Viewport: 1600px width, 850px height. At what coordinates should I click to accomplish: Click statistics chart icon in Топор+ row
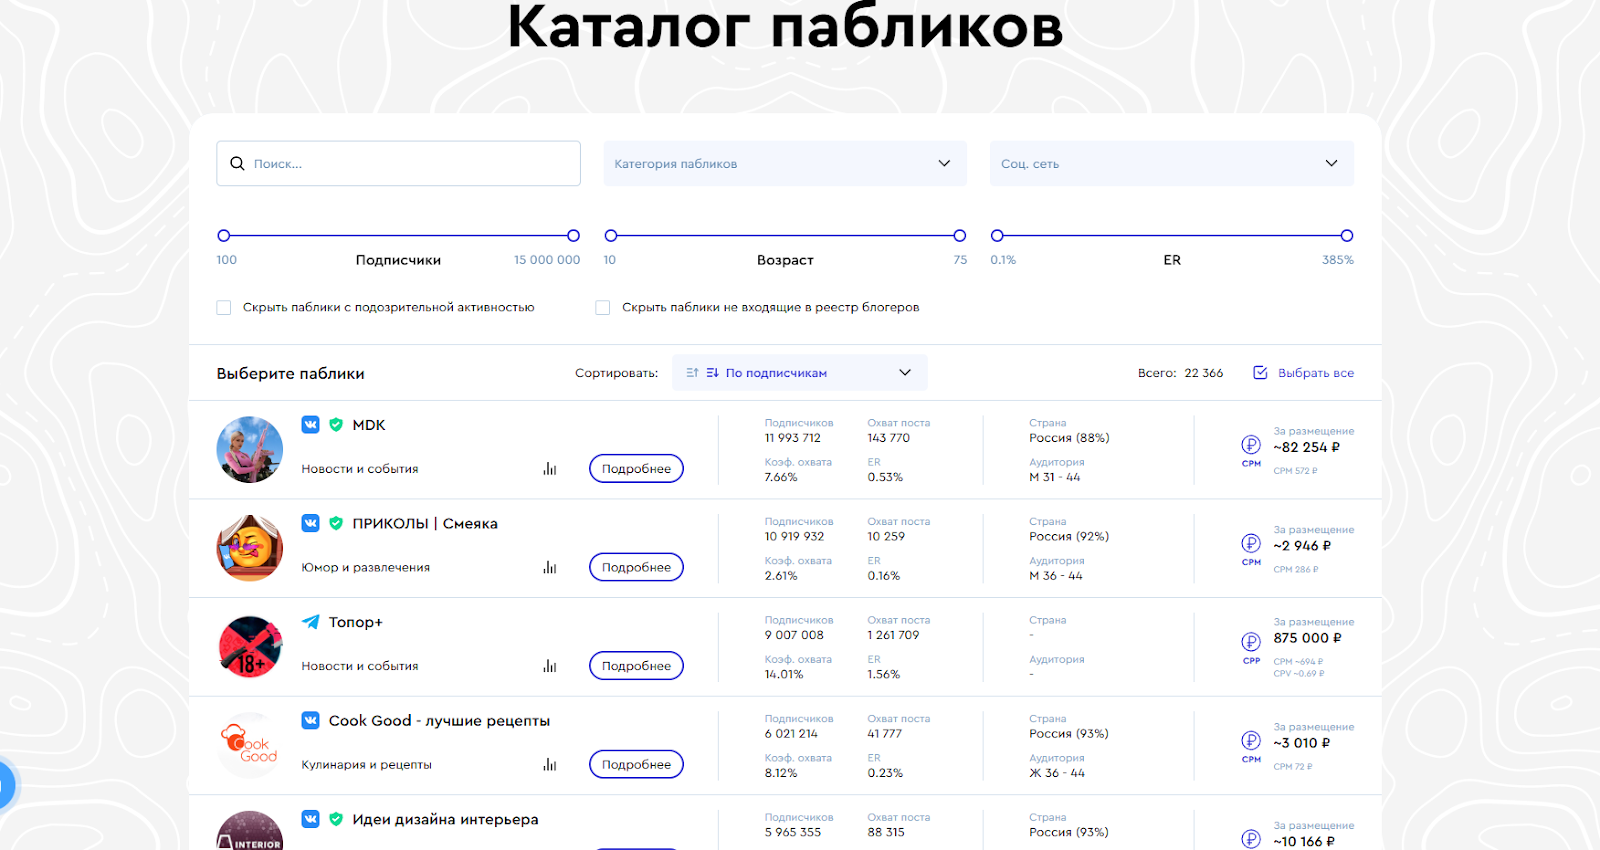[549, 666]
